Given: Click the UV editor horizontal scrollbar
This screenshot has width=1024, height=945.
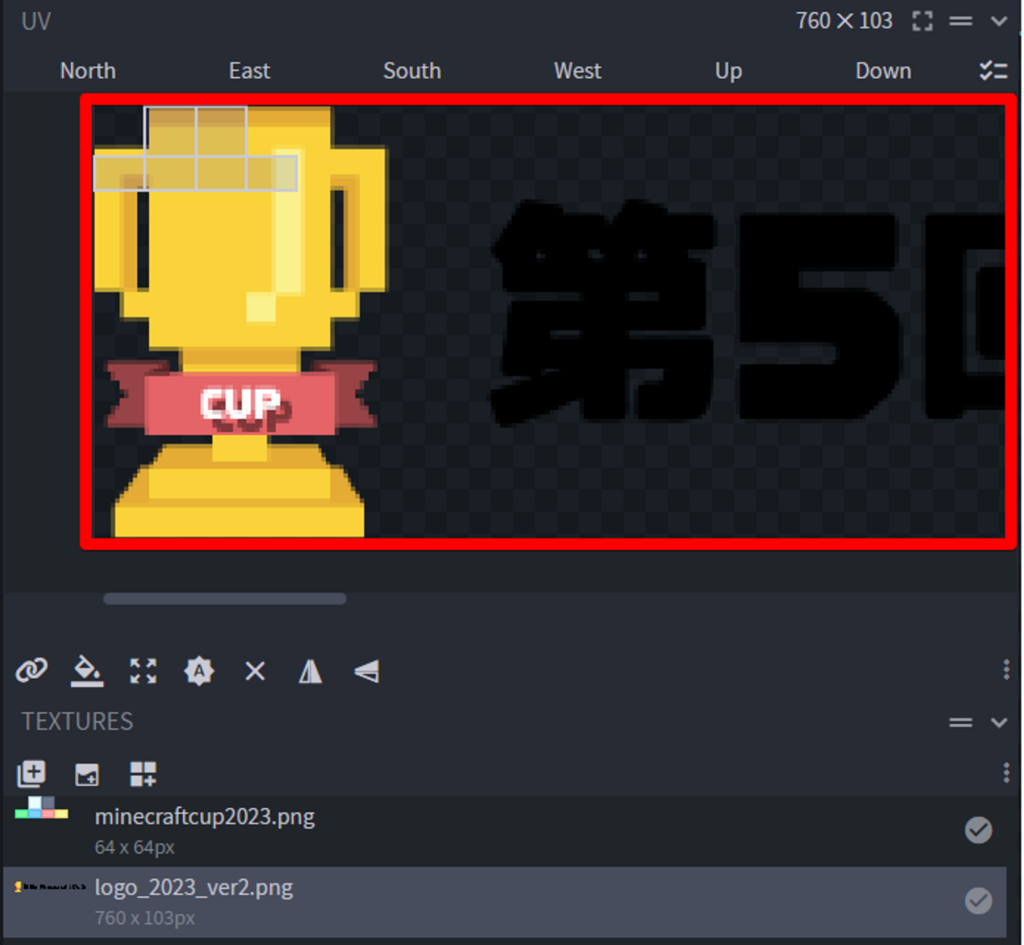Looking at the screenshot, I should [x=225, y=599].
